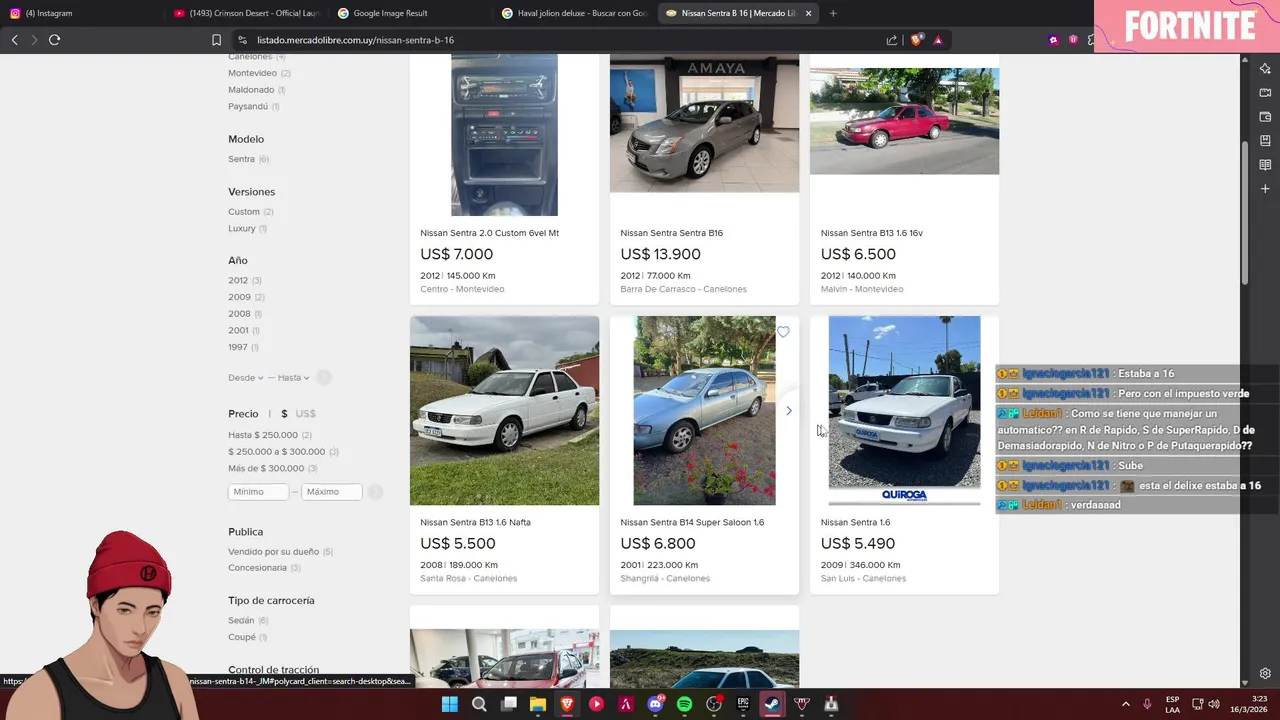Click the Mínimo price field
The width and height of the screenshot is (1280, 720).
click(258, 492)
